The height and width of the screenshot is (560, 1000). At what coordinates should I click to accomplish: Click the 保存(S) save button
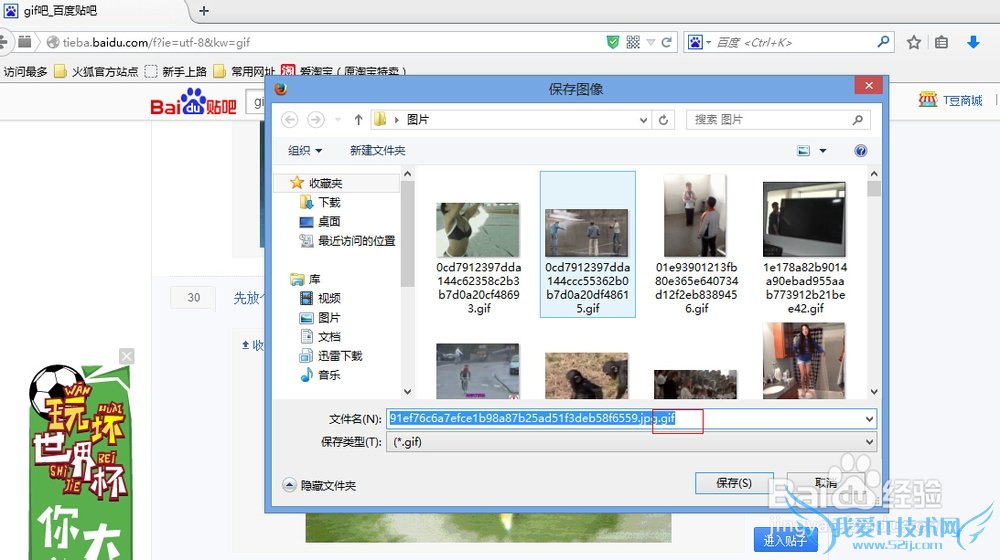coord(734,483)
